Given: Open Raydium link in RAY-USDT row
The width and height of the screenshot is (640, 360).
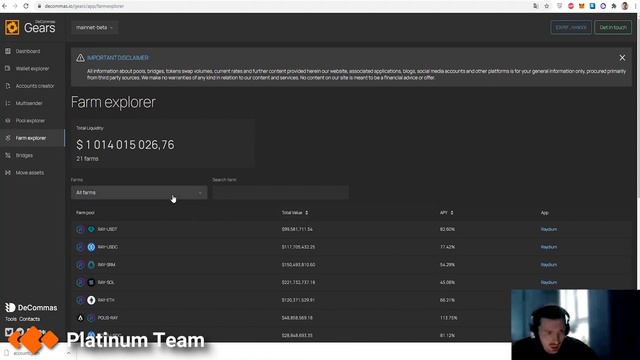Looking at the screenshot, I should 549,229.
